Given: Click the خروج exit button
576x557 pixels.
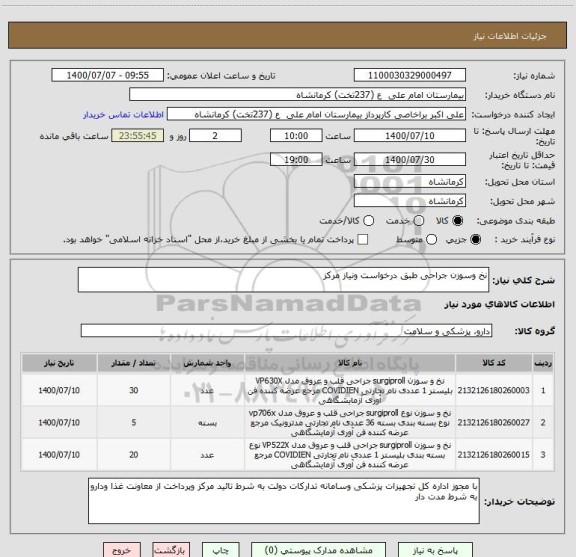Looking at the screenshot, I should click(x=122, y=550).
